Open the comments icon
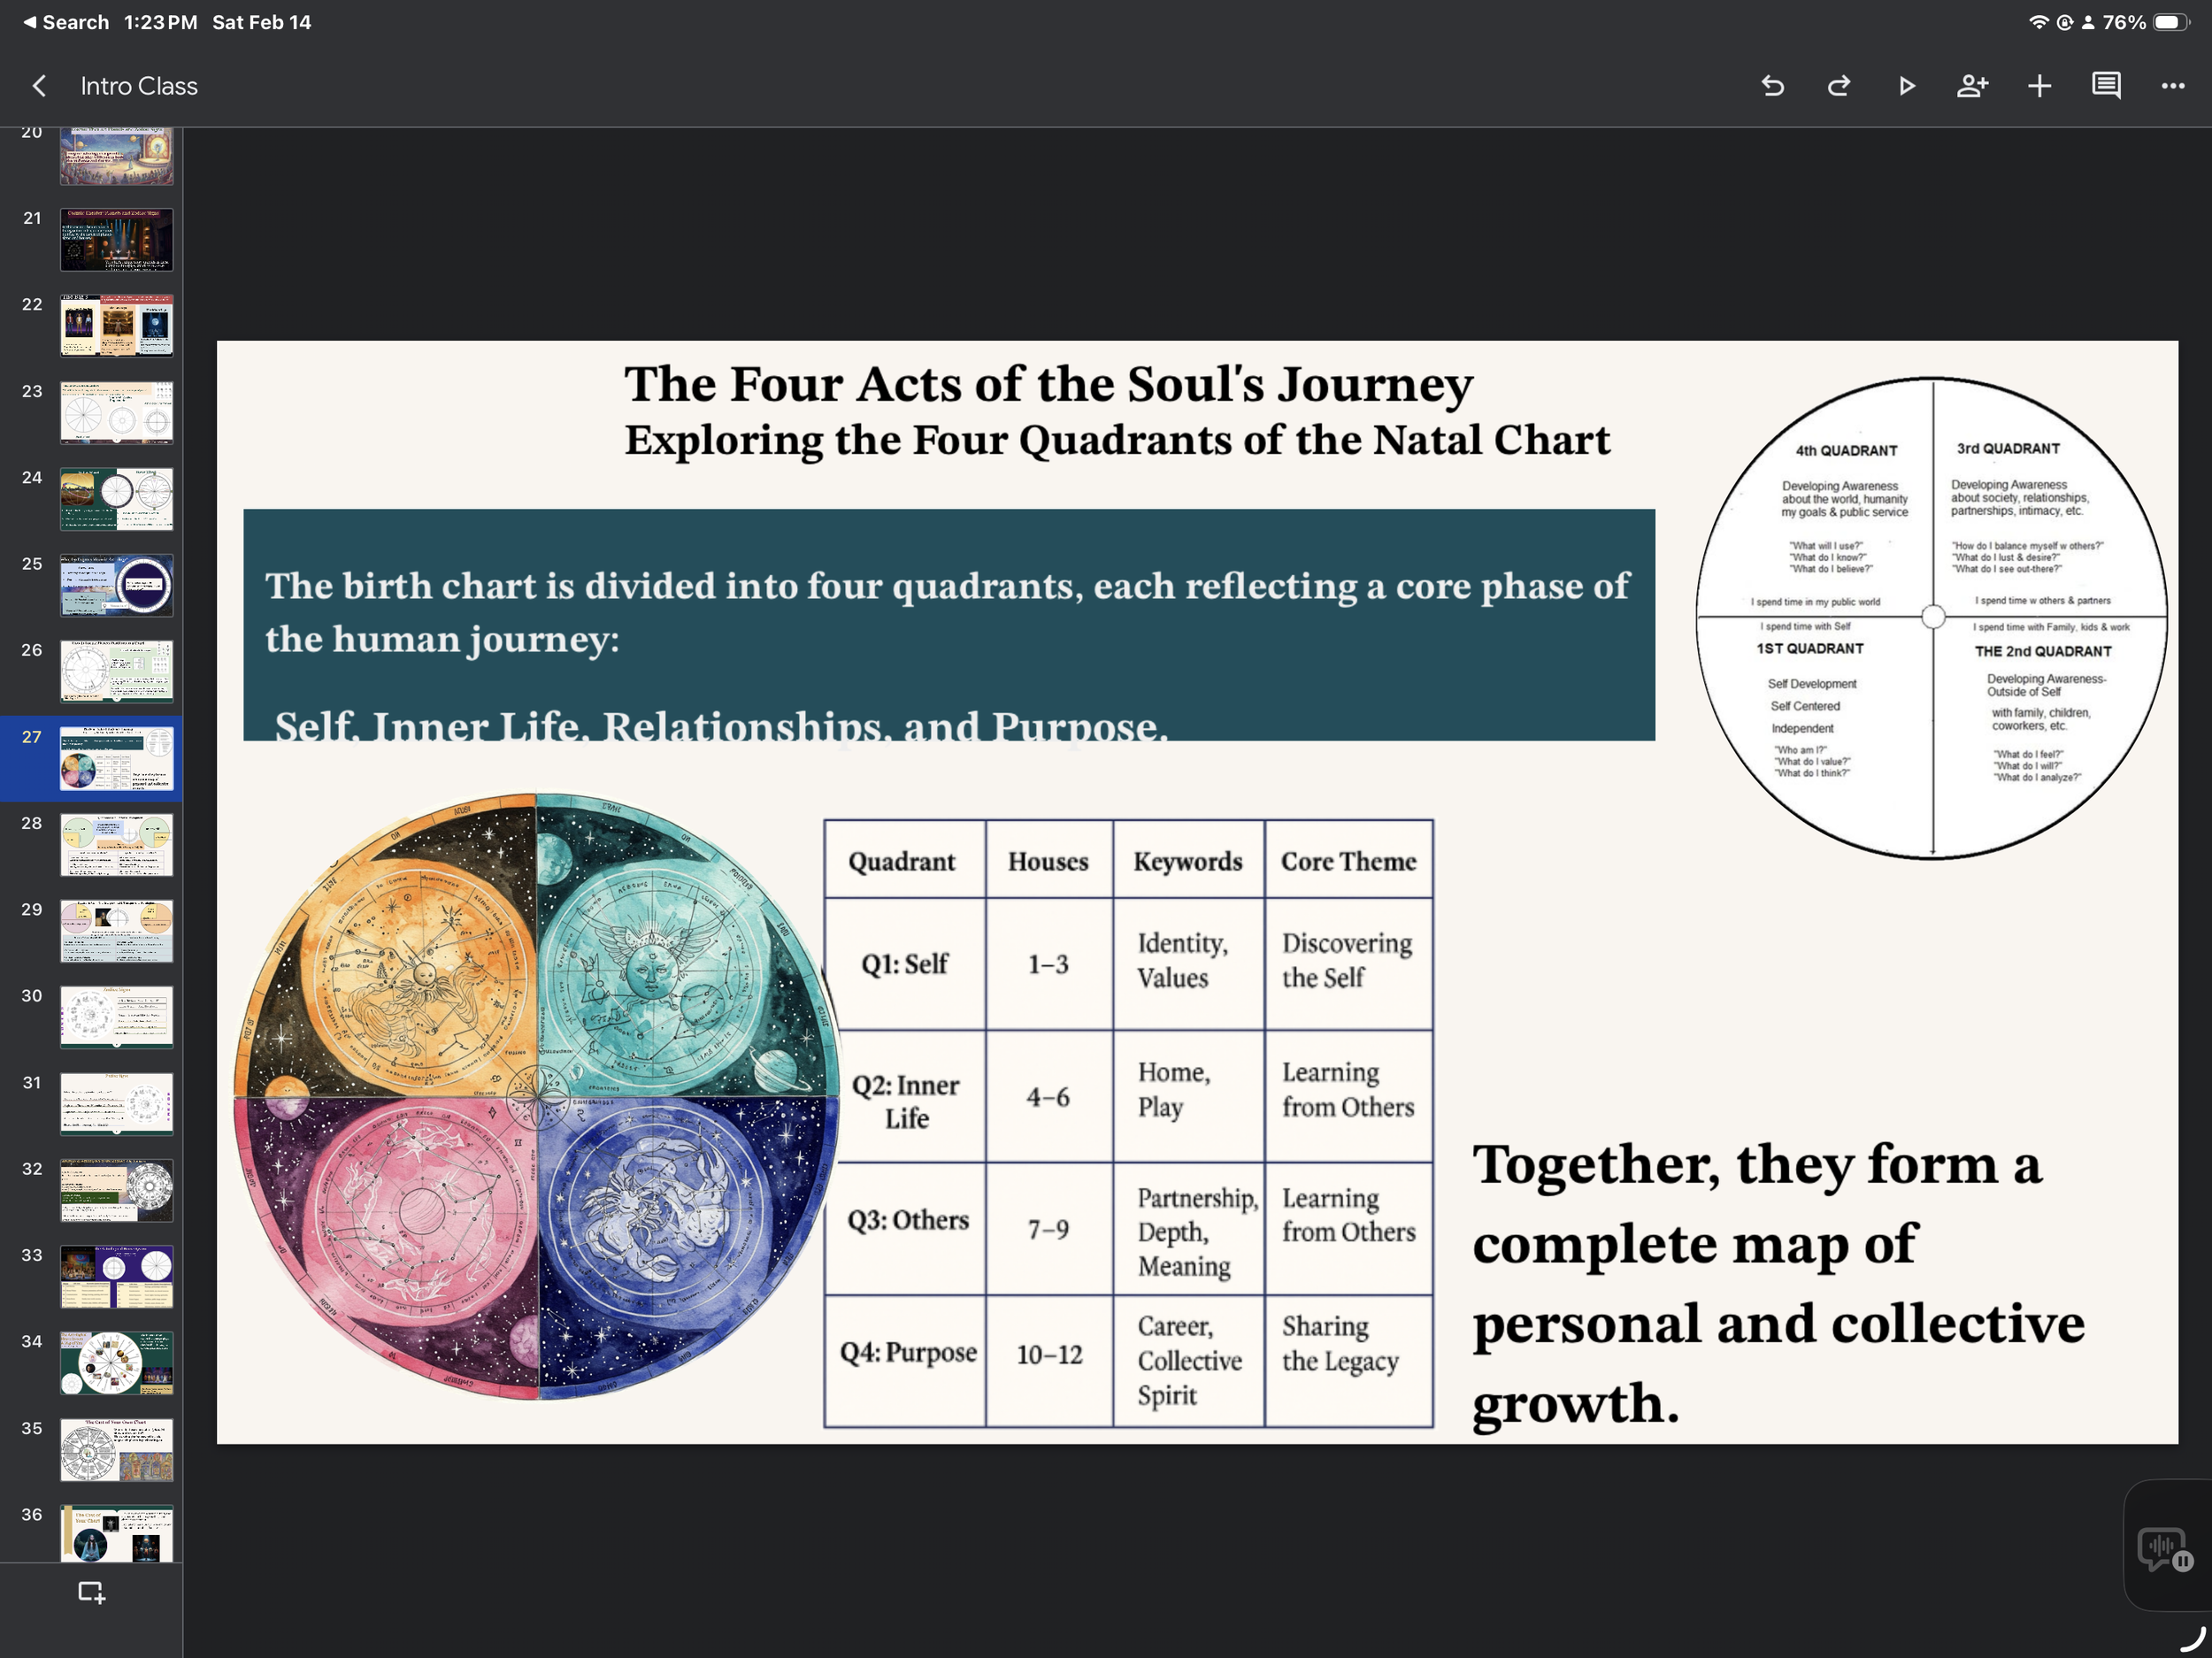This screenshot has width=2212, height=1658. click(x=2106, y=86)
